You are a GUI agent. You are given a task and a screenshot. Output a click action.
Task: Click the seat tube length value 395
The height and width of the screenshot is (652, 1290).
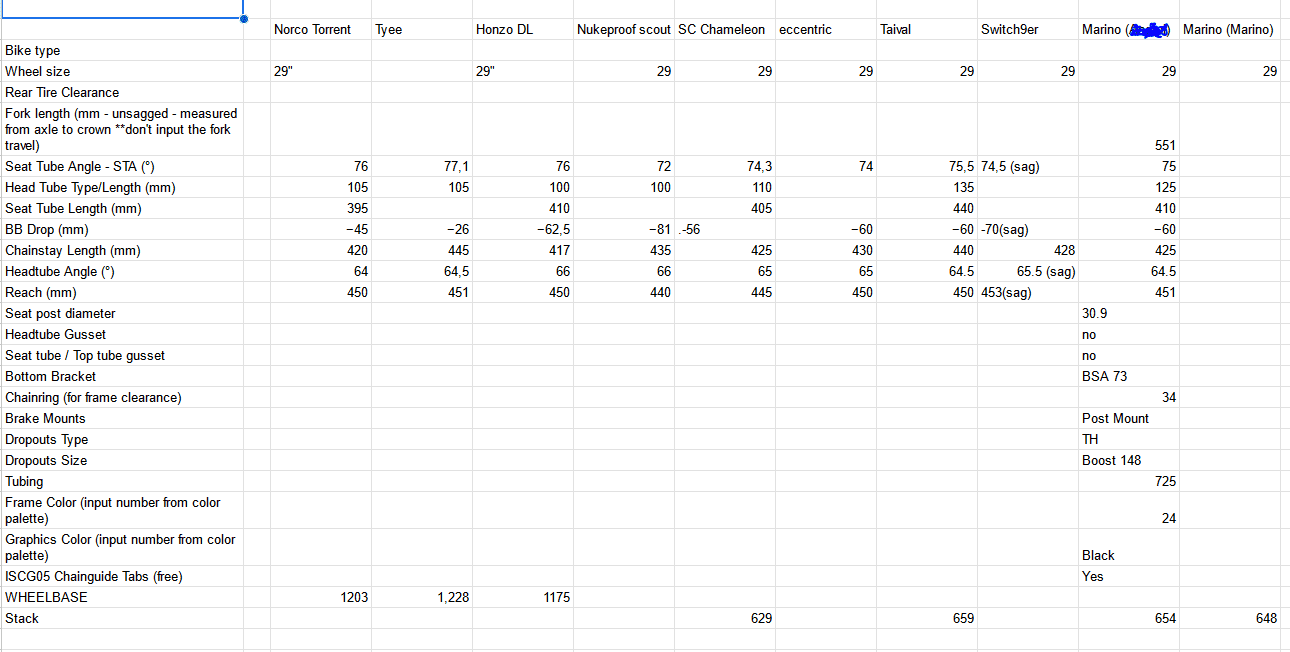click(x=321, y=209)
